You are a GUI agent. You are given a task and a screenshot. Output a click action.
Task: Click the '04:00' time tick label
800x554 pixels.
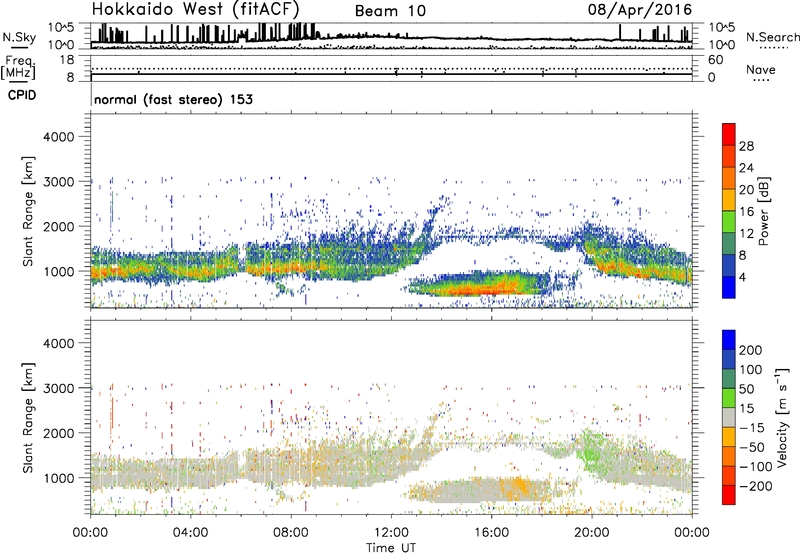[191, 533]
